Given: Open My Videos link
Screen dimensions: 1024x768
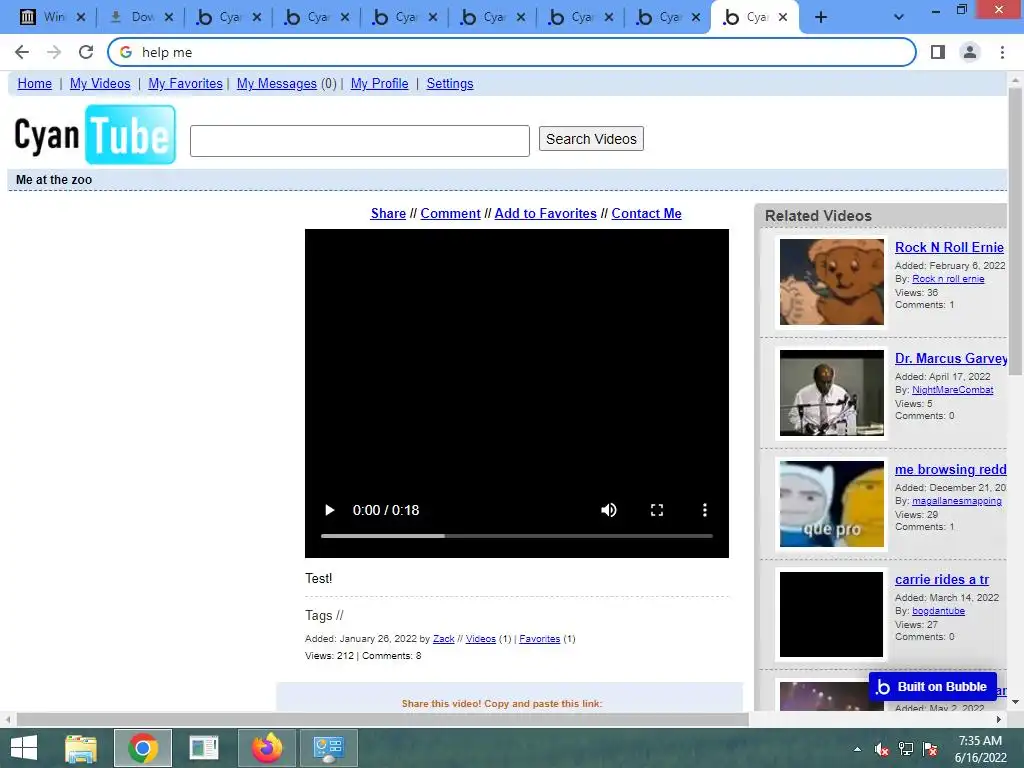Looking at the screenshot, I should [x=100, y=84].
